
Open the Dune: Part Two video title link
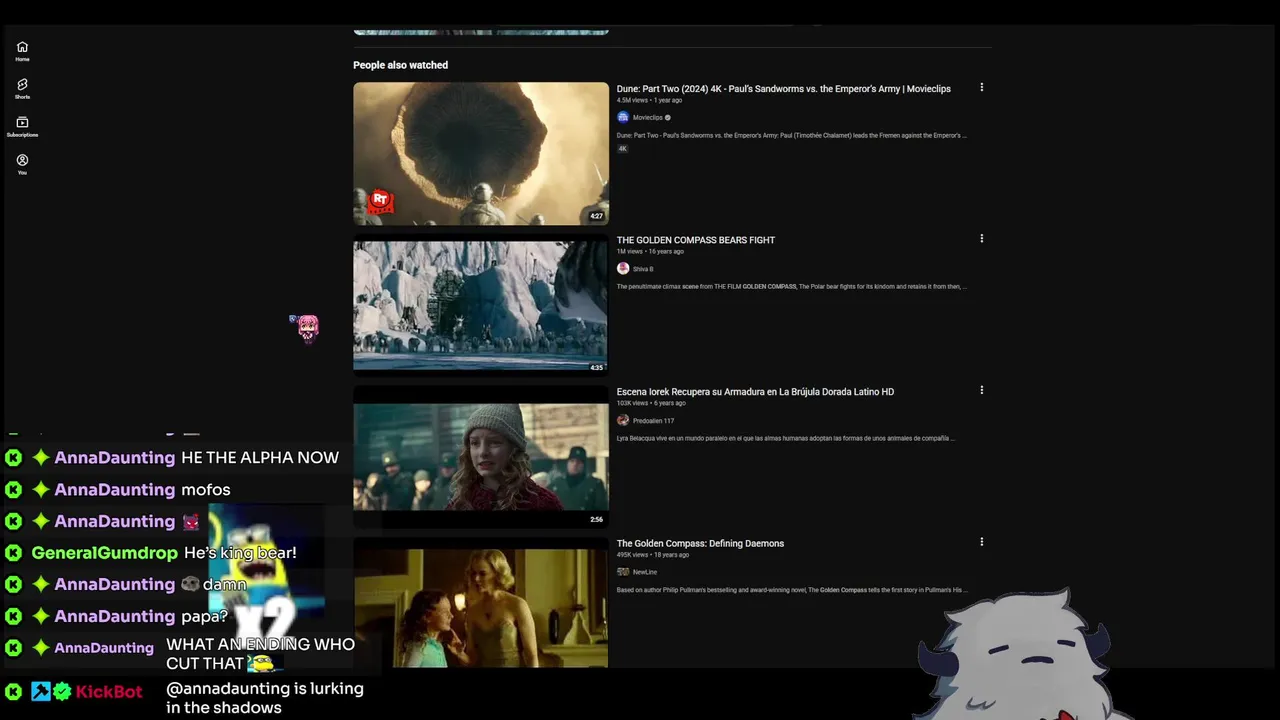click(x=783, y=89)
